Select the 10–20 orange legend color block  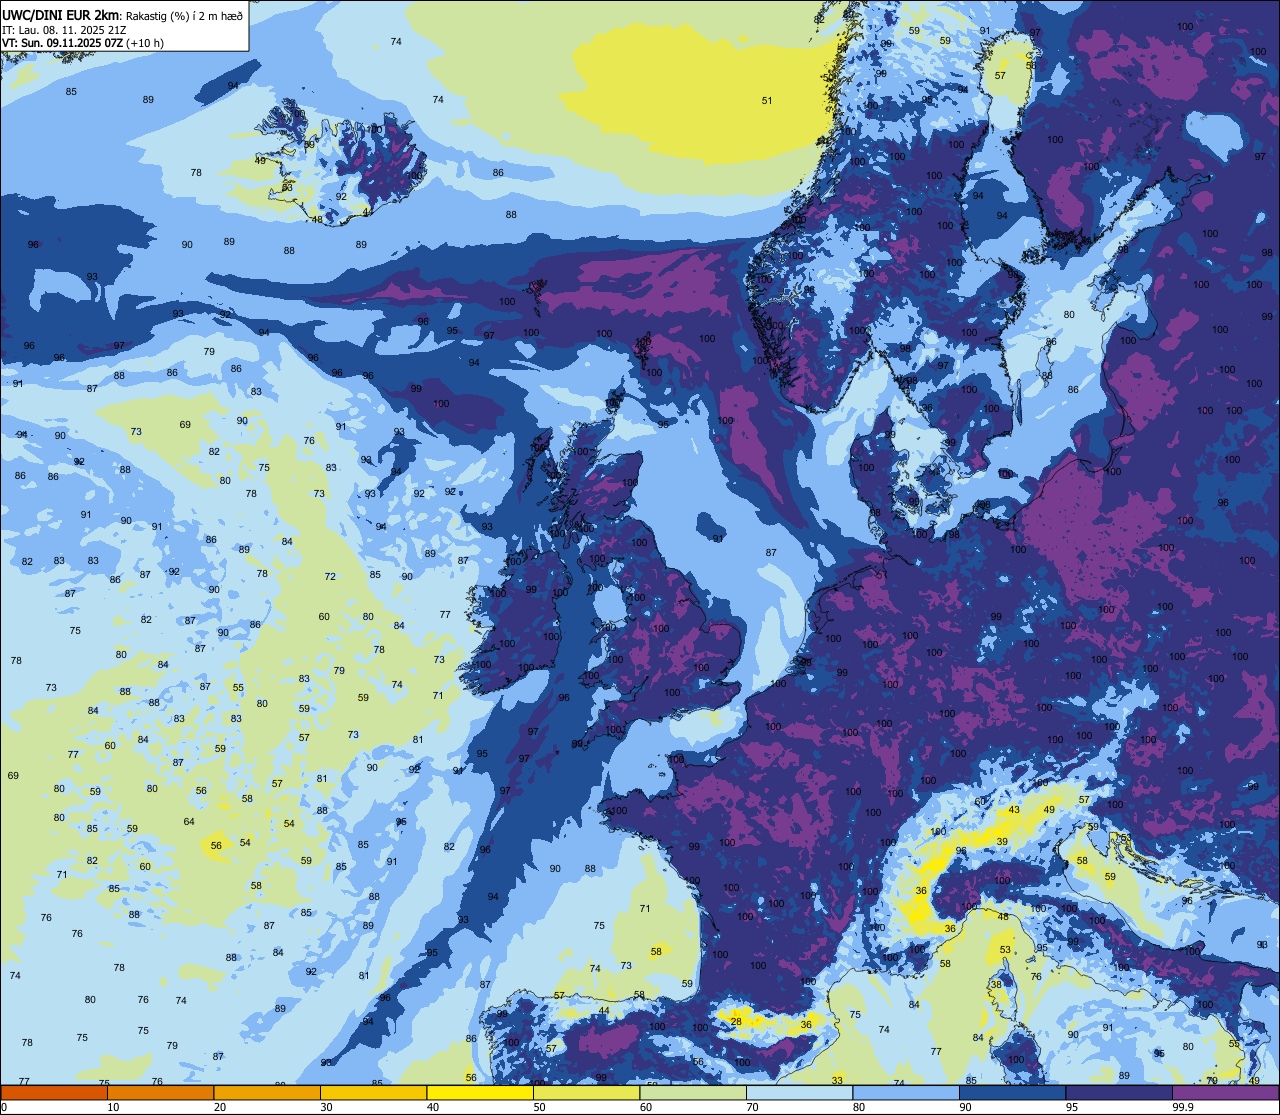(160, 1092)
